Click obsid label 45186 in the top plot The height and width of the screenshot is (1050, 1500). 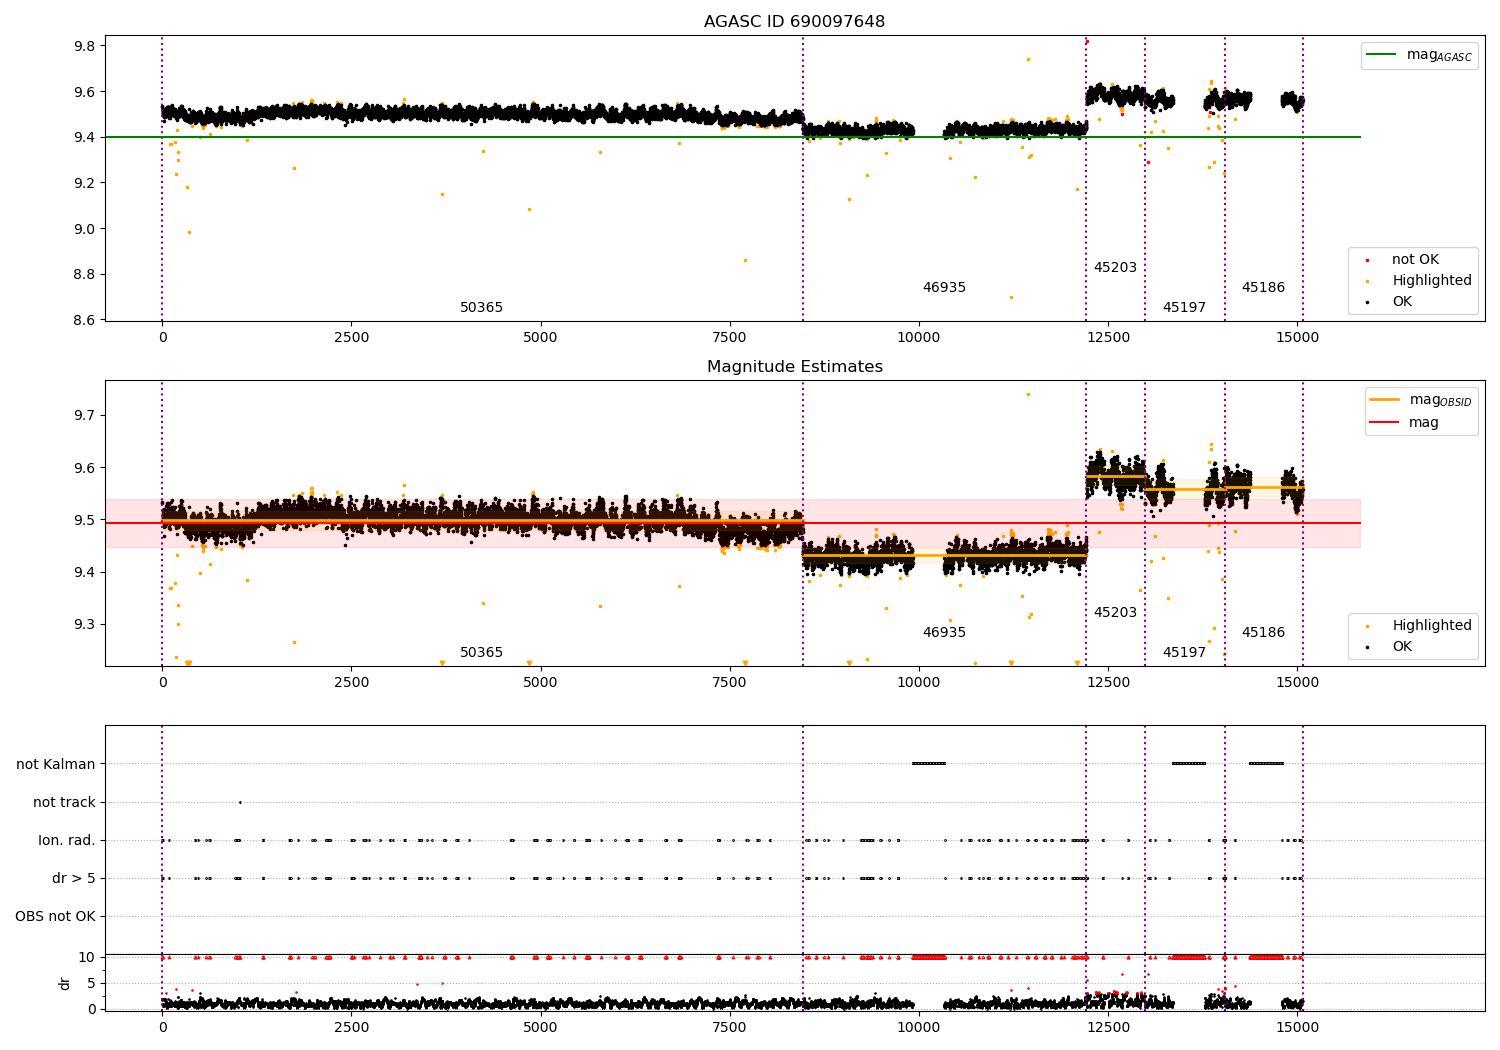[x=1263, y=287]
